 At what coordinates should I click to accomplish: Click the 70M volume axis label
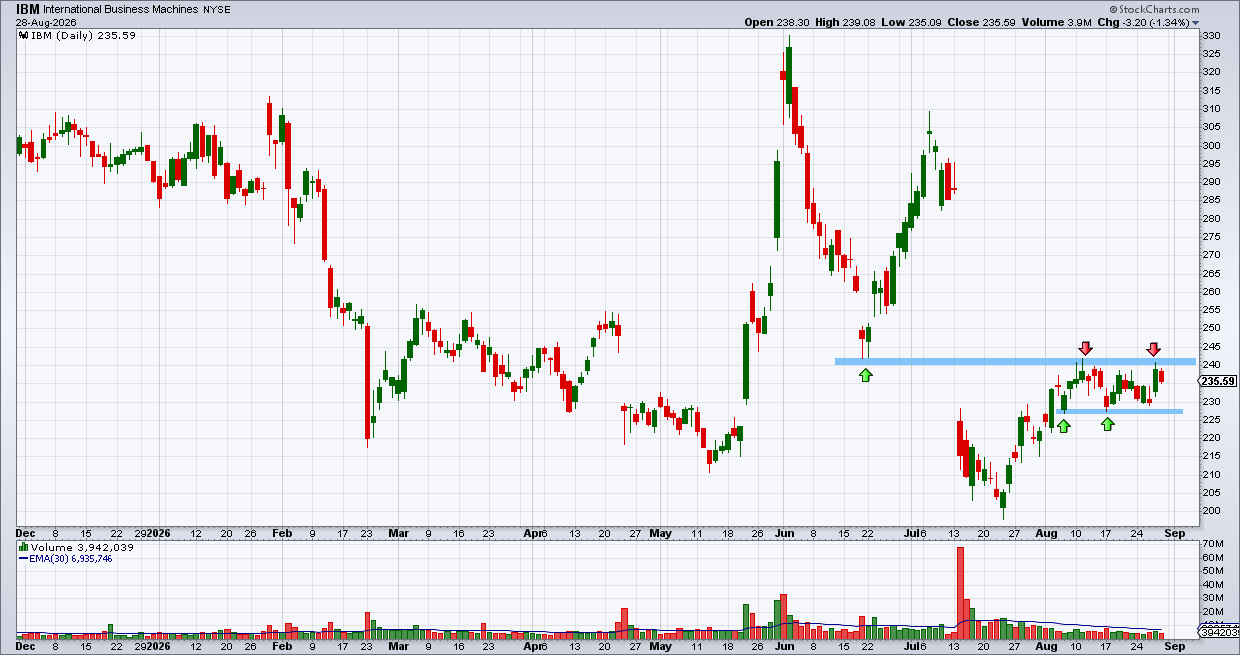tap(1212, 543)
